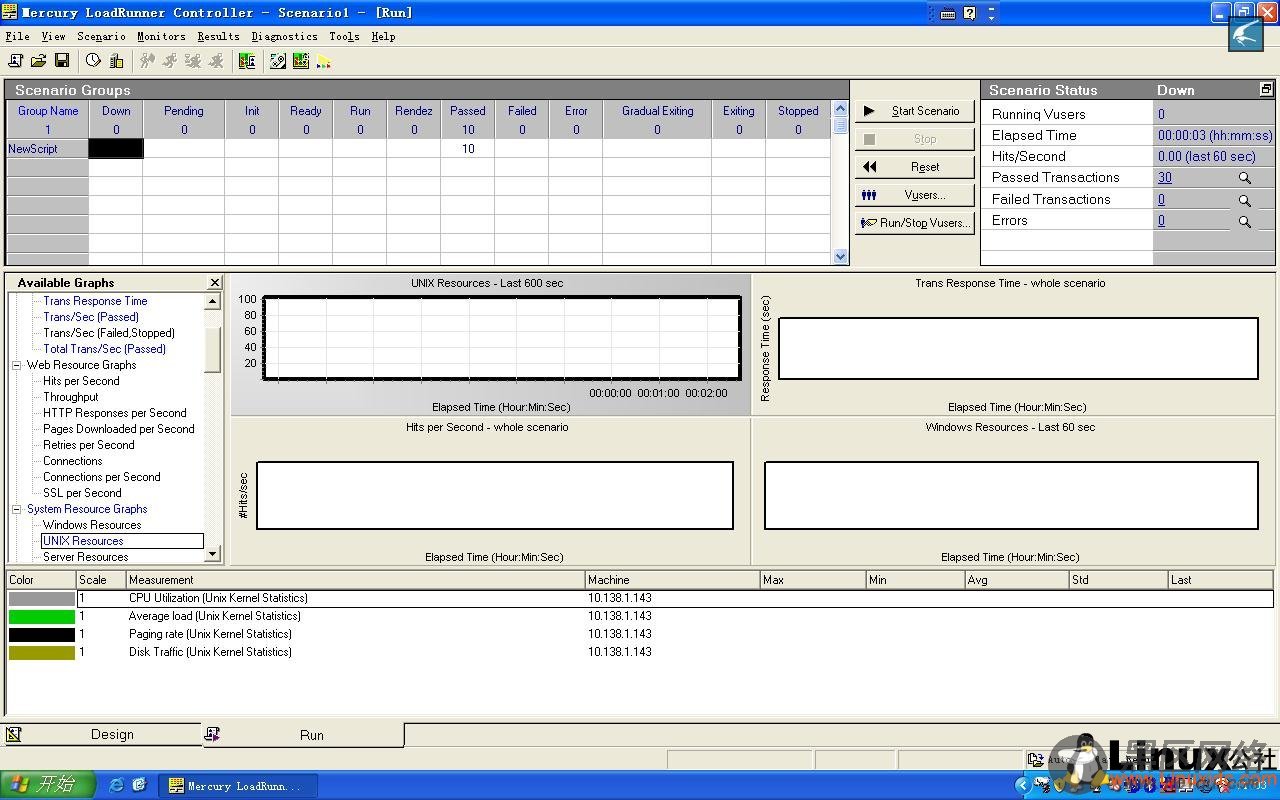Close the Available Graphs panel
Screen dimensions: 1280x800
[x=214, y=283]
